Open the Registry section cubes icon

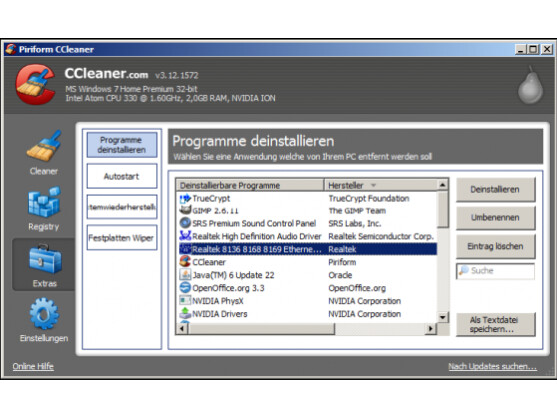(44, 201)
